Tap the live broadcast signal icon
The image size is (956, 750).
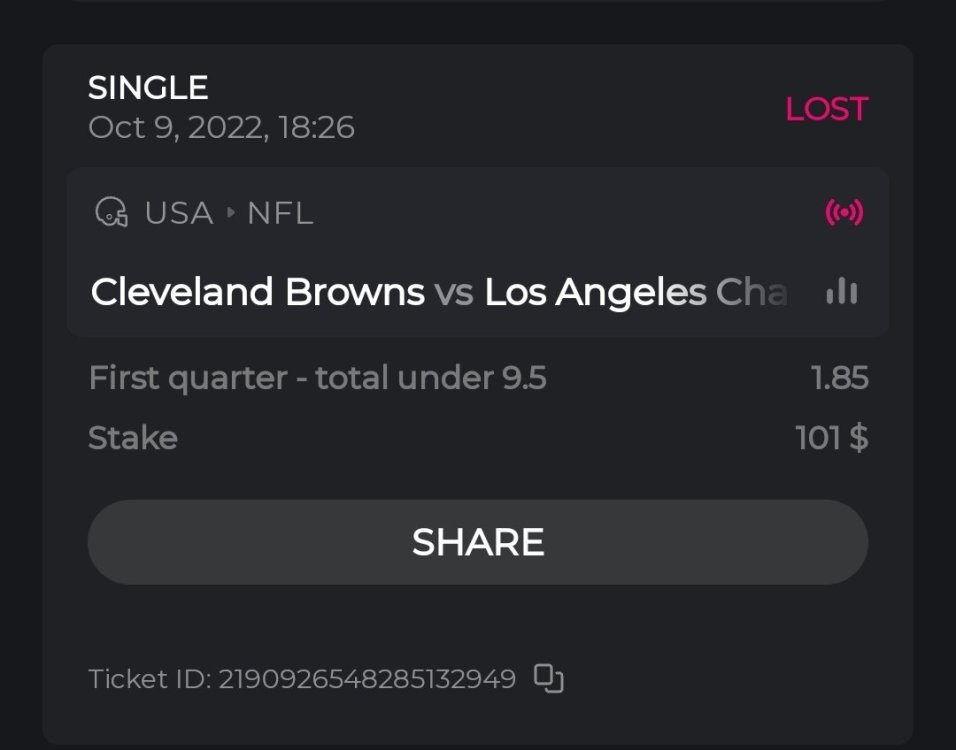(x=843, y=213)
